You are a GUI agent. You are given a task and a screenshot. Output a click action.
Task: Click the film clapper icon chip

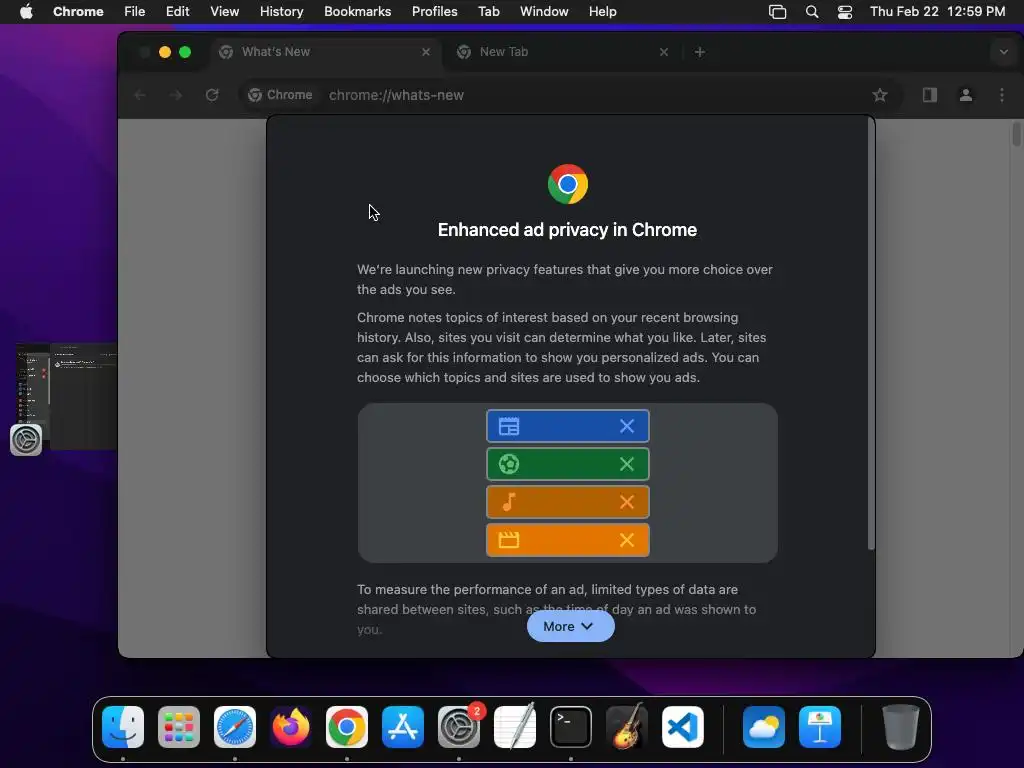(x=509, y=540)
